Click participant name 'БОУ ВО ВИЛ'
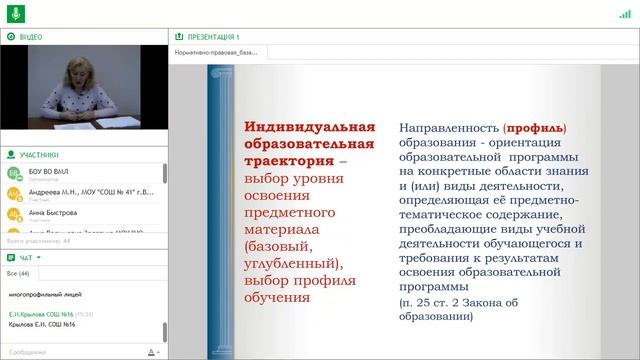This screenshot has height=360, width=640. (49, 171)
